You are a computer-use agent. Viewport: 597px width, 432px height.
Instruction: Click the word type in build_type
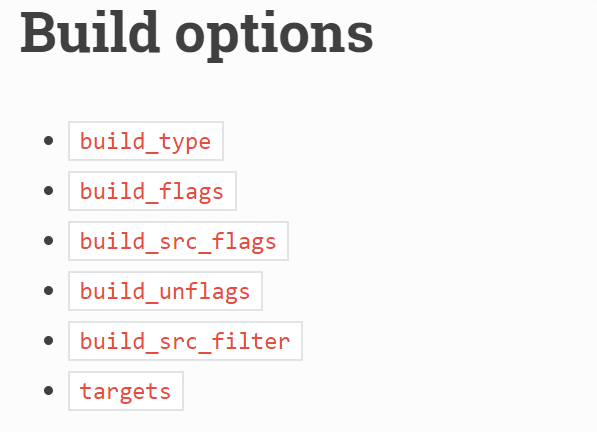[185, 143]
